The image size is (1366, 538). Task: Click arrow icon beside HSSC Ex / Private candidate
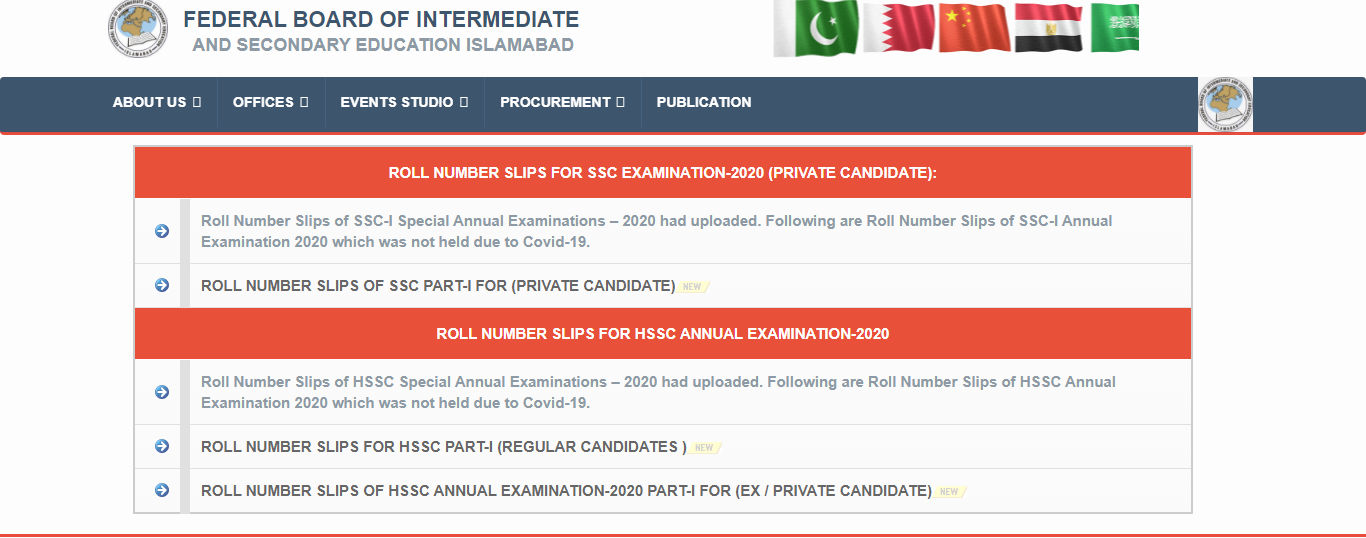(x=162, y=491)
